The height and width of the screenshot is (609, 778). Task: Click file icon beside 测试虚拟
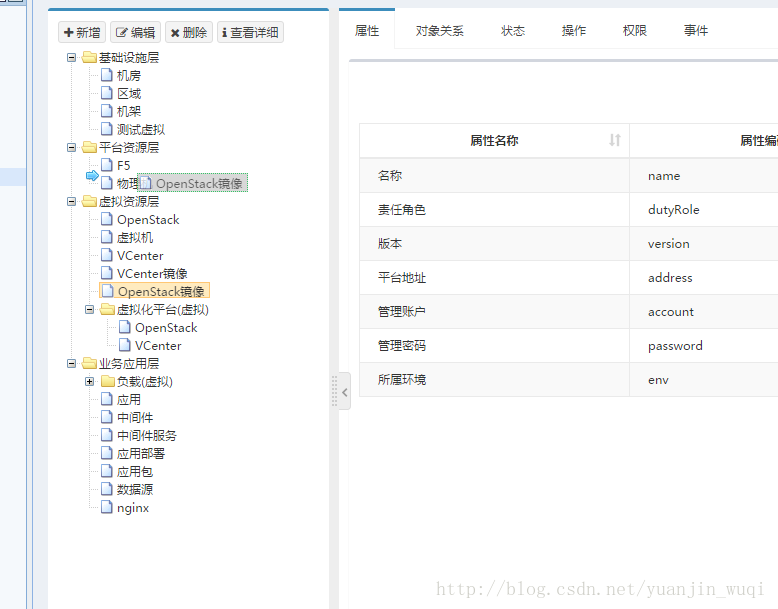click(107, 130)
